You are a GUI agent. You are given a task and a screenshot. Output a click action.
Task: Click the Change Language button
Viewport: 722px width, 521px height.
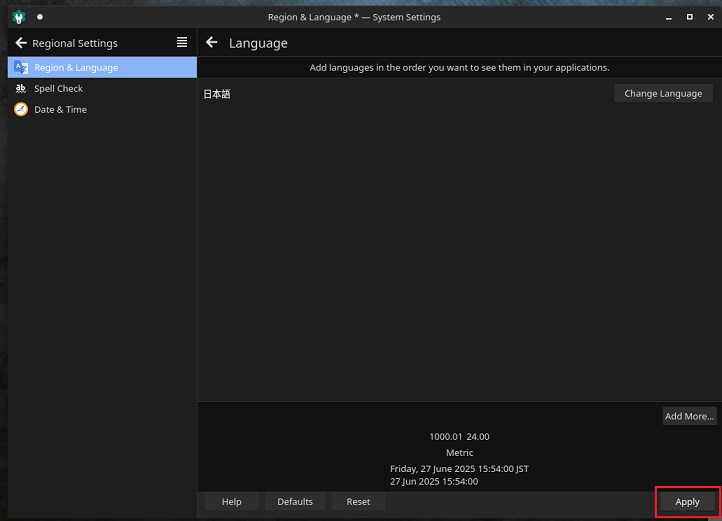pyautogui.click(x=663, y=94)
